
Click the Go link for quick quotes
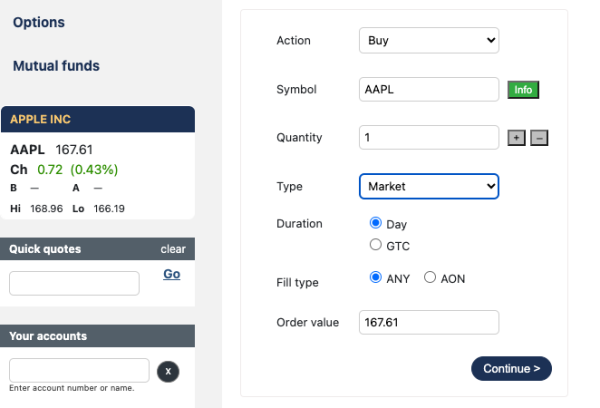pos(171,273)
